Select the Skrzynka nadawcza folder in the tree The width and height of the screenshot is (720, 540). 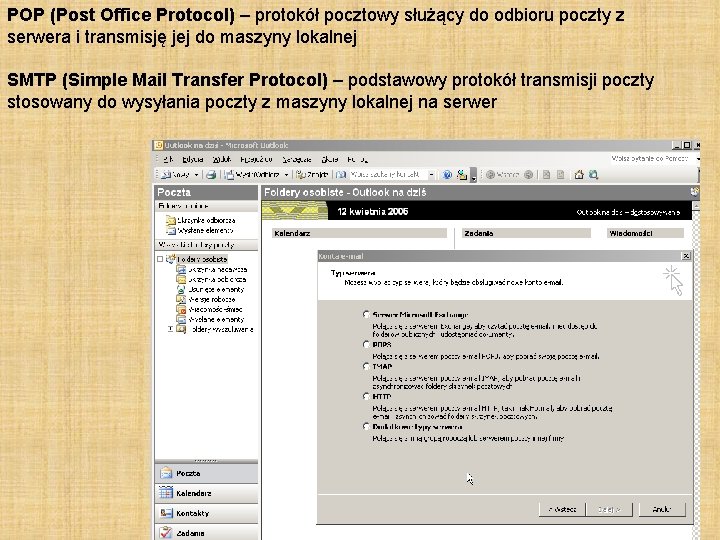pos(212,270)
